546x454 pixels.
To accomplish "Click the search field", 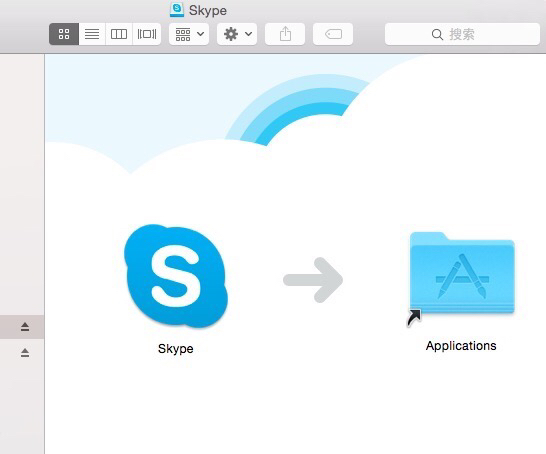I will pos(462,34).
